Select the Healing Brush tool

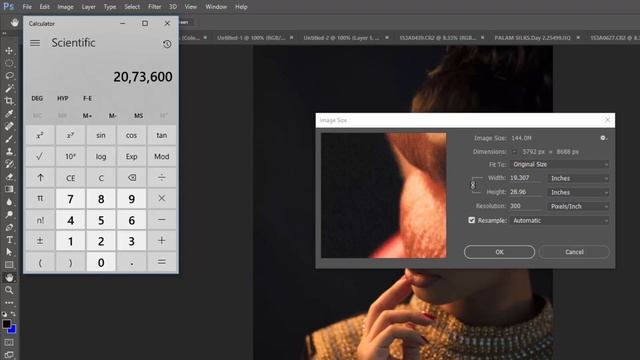click(x=9, y=126)
